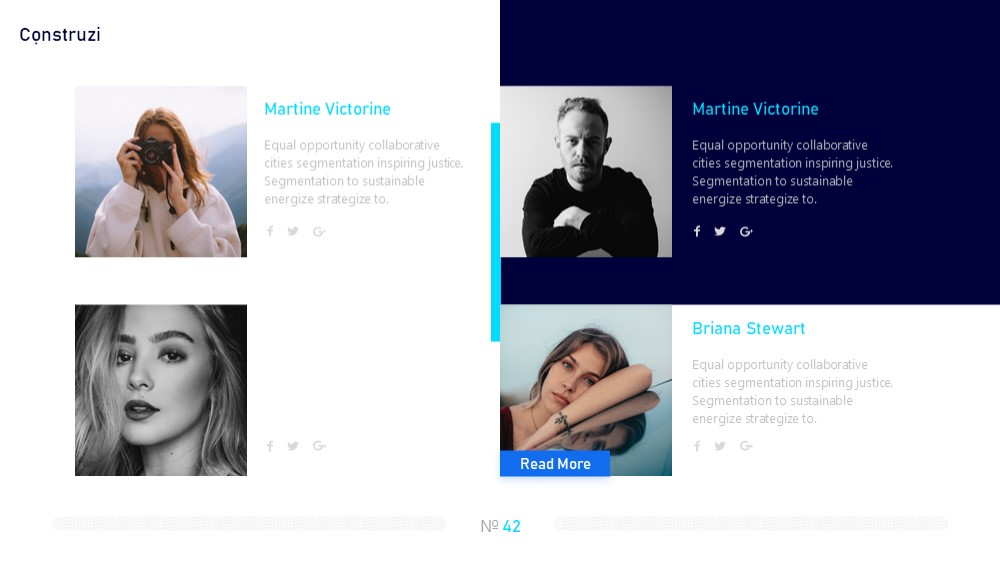Open Briana Stewart's Google Plus icon
The width and height of the screenshot is (1000, 562).
pyautogui.click(x=746, y=446)
